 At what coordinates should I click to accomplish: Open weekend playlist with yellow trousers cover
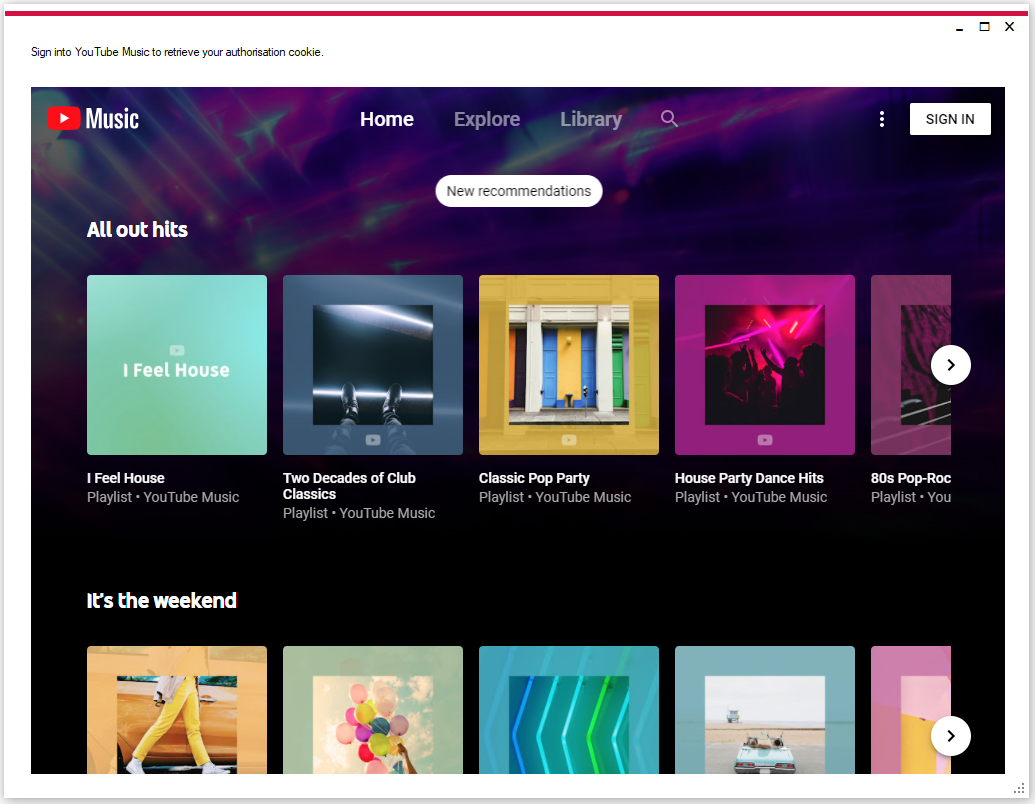[177, 710]
